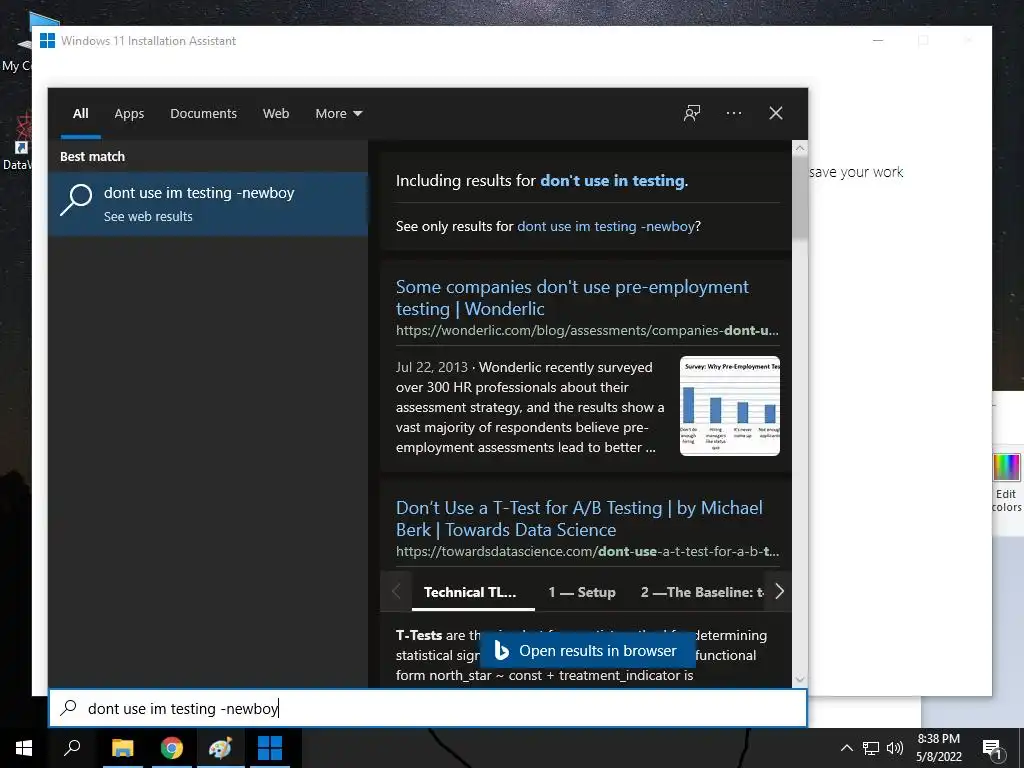Open the Don't Use a T-Test result title

[x=579, y=519]
